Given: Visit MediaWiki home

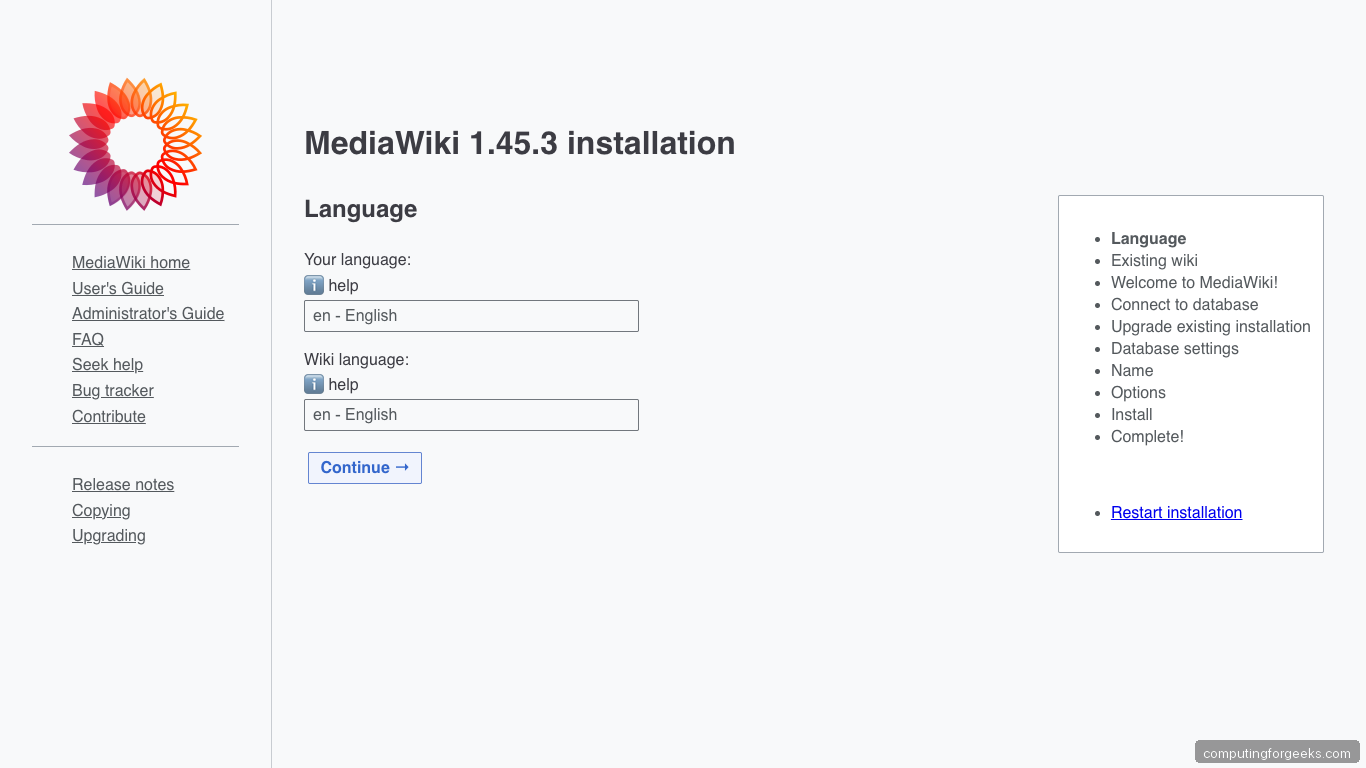Looking at the screenshot, I should coord(131,262).
